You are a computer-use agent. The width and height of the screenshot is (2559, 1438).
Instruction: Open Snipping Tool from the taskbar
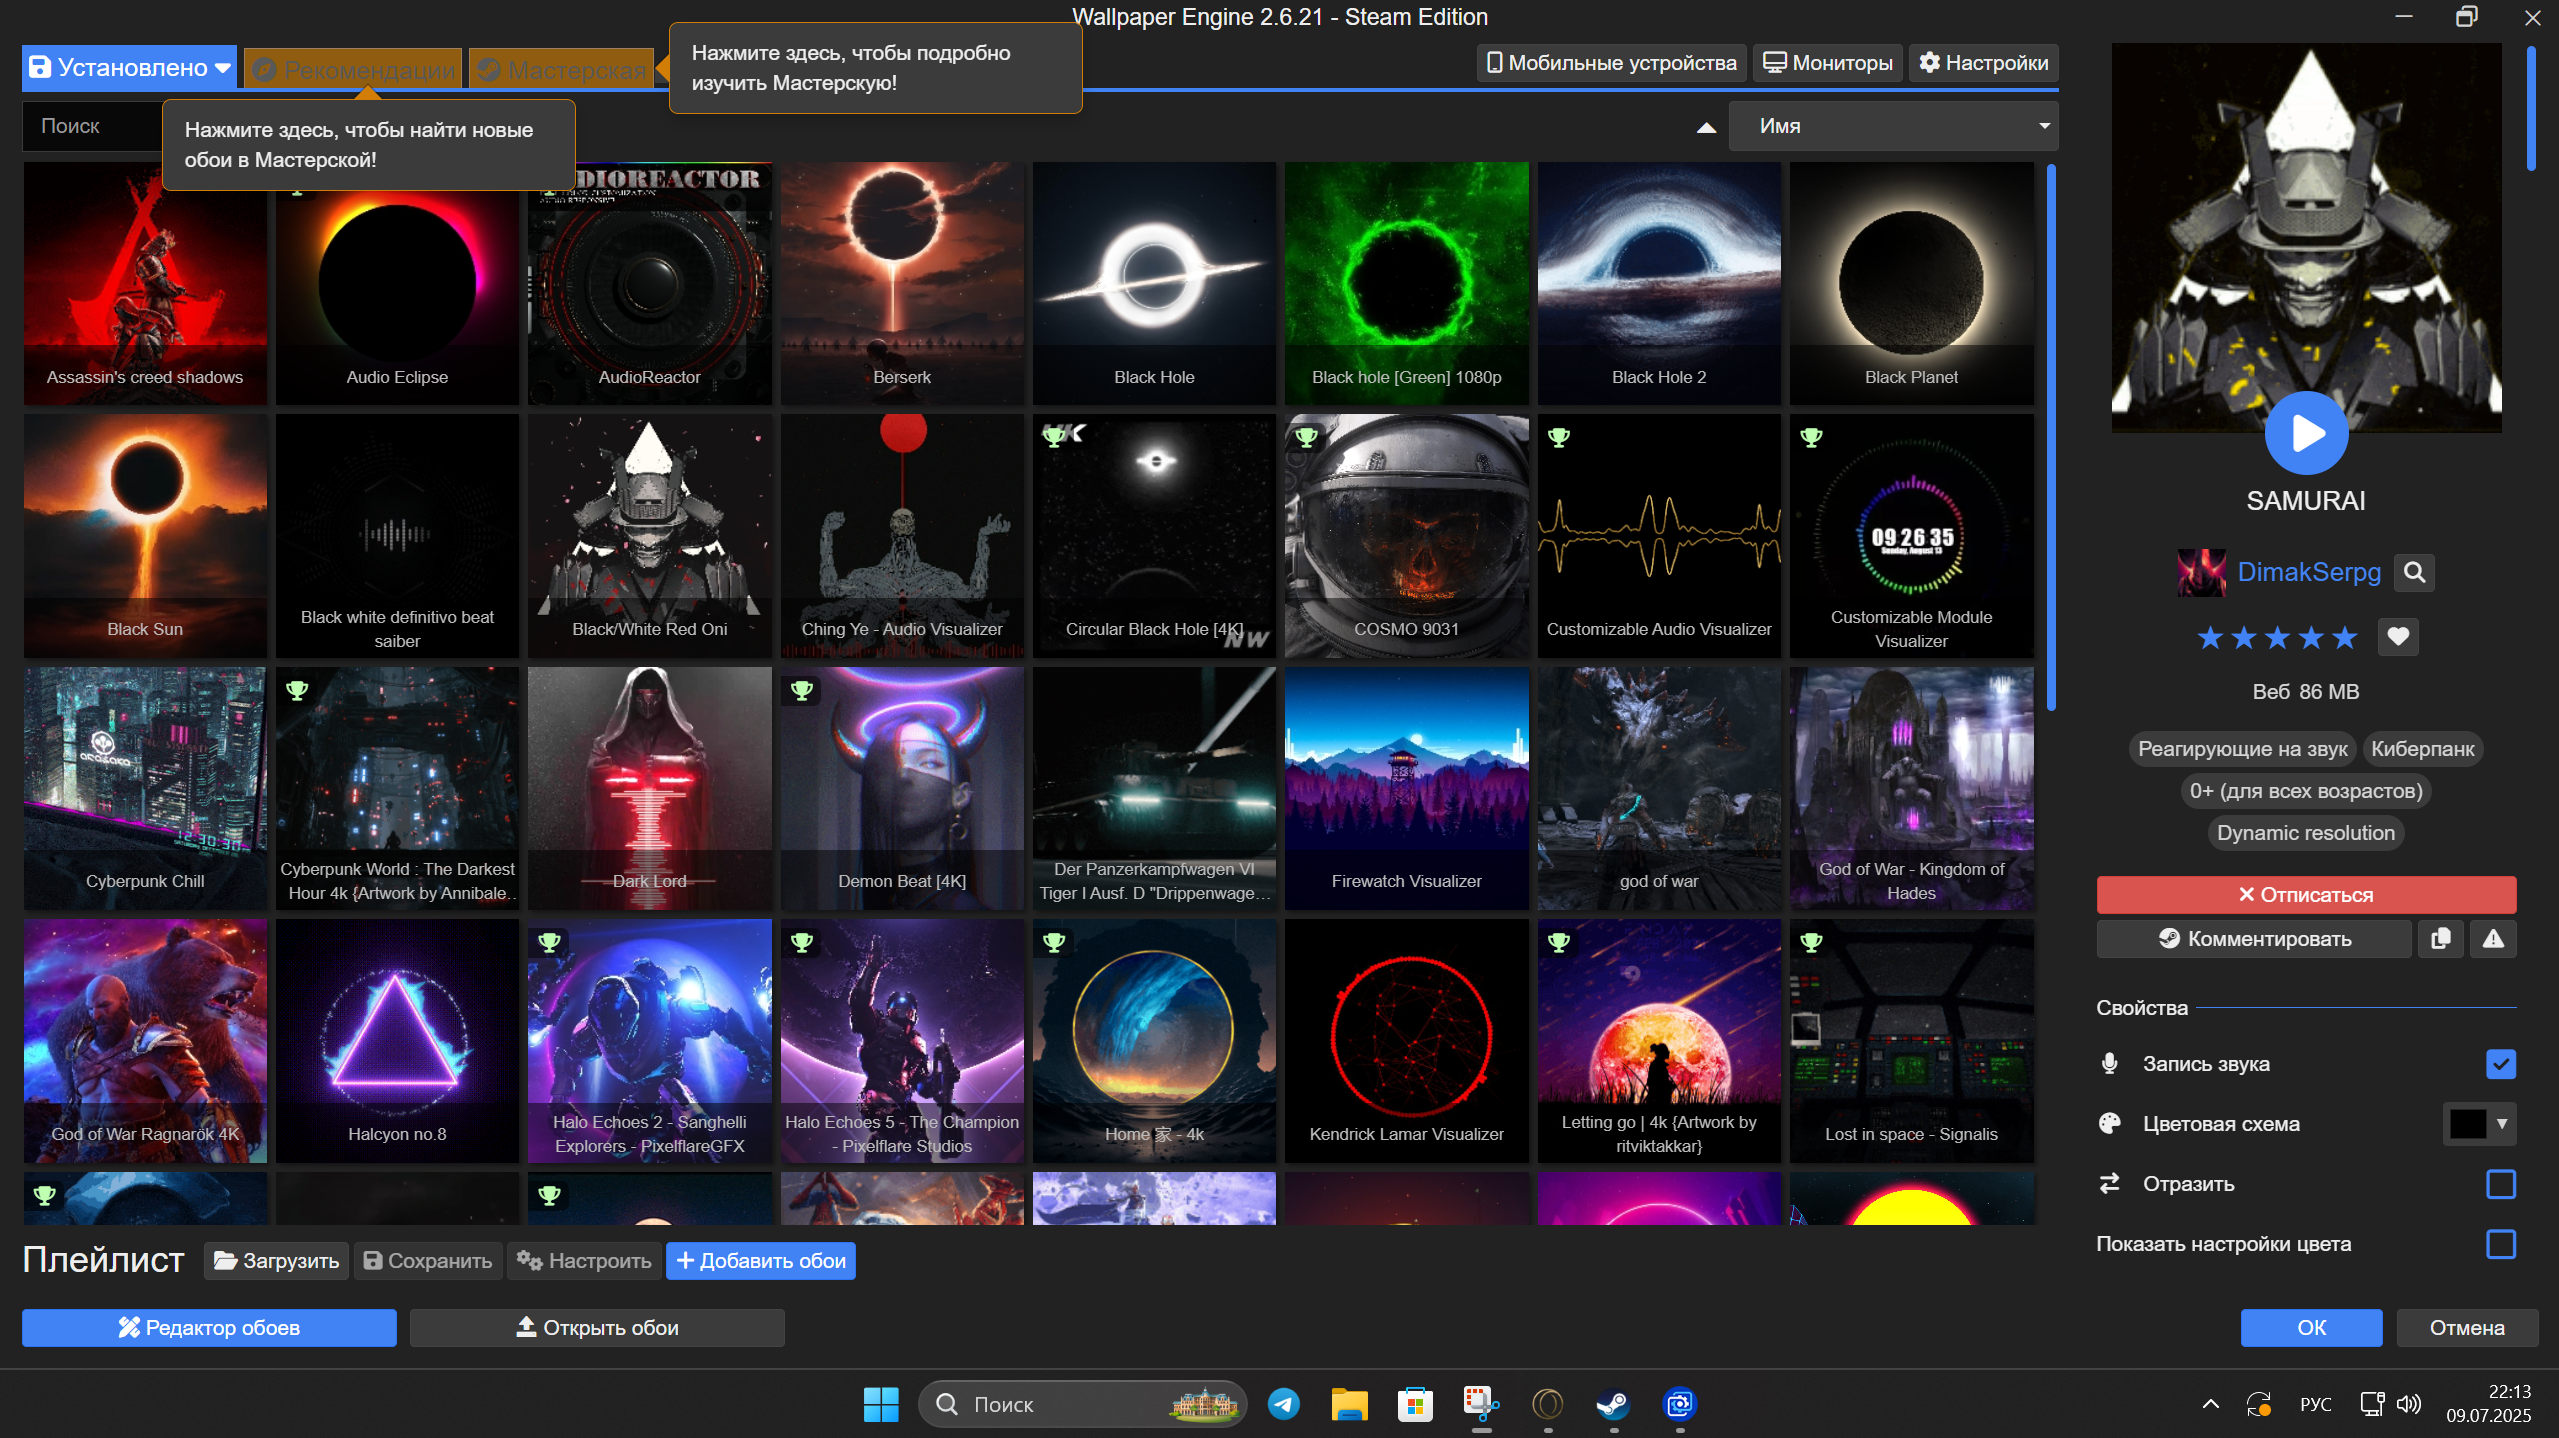(x=1481, y=1404)
